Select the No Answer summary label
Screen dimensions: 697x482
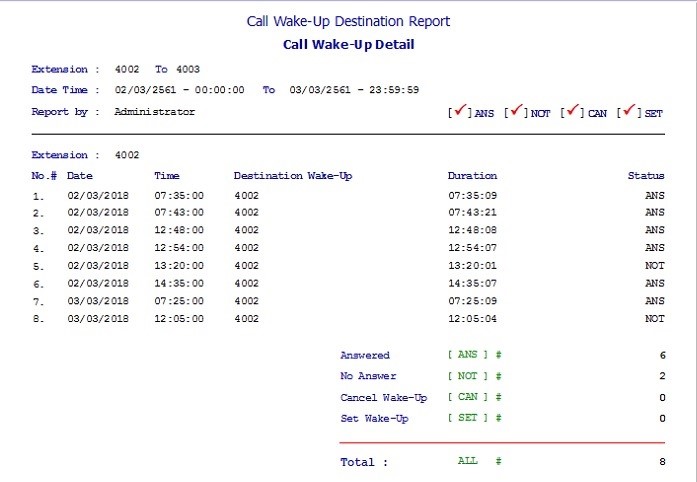coord(368,376)
